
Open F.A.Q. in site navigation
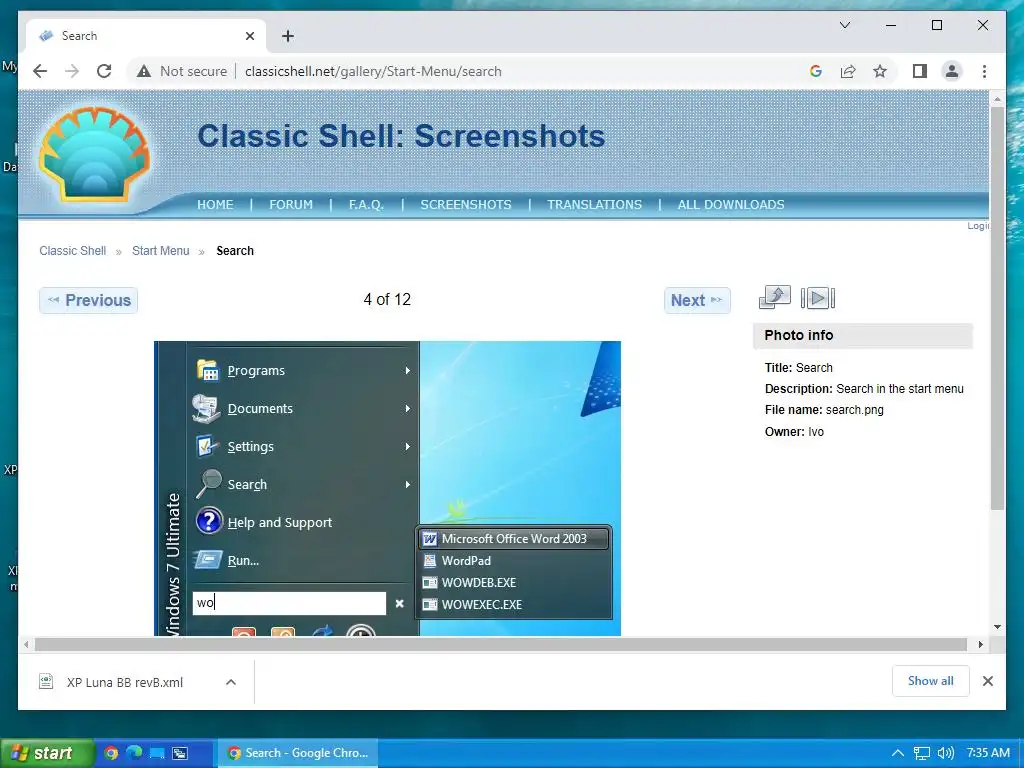(x=366, y=204)
